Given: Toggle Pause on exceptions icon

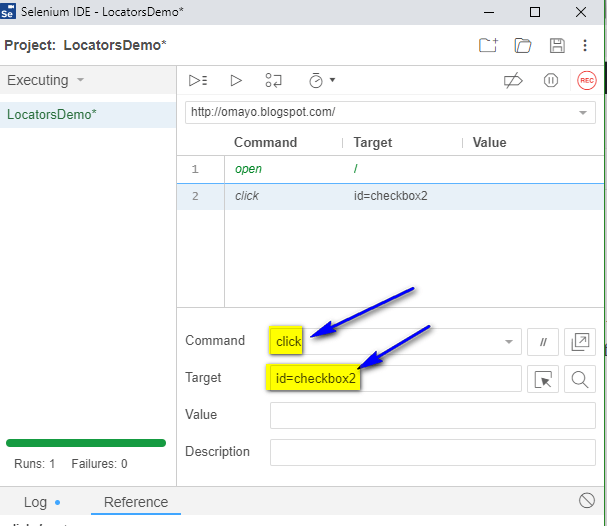Looking at the screenshot, I should [550, 81].
